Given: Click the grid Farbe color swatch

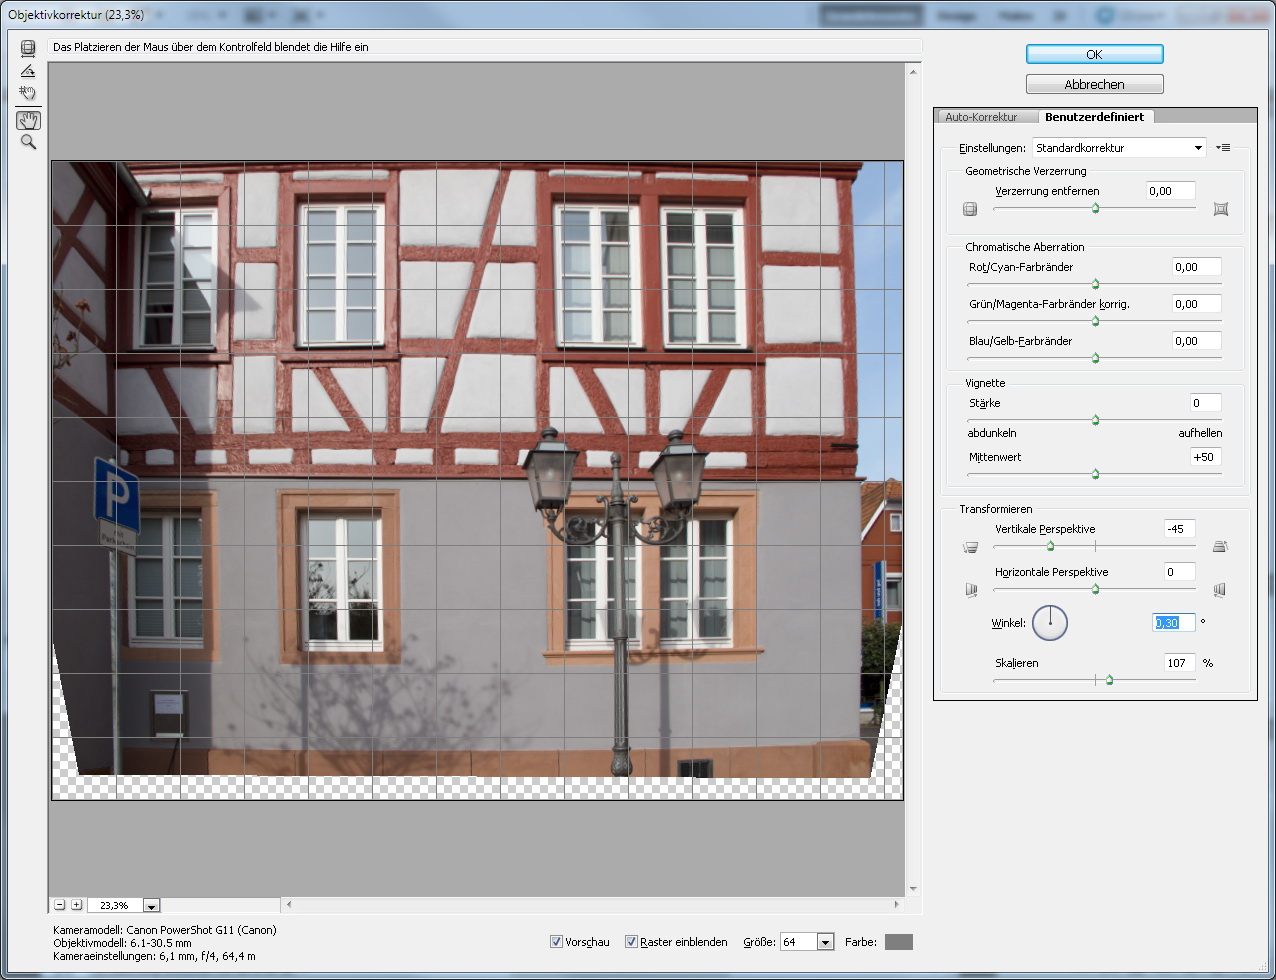Looking at the screenshot, I should coord(898,942).
